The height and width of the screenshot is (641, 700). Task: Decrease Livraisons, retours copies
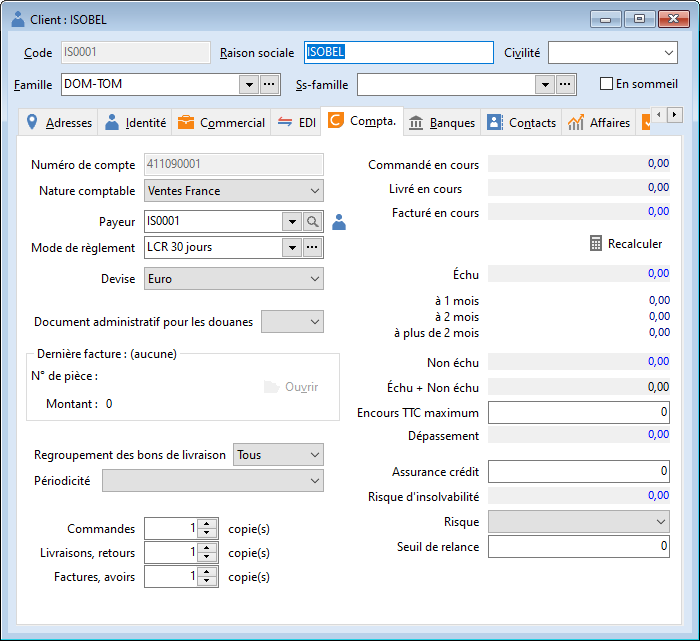pyautogui.click(x=206, y=557)
